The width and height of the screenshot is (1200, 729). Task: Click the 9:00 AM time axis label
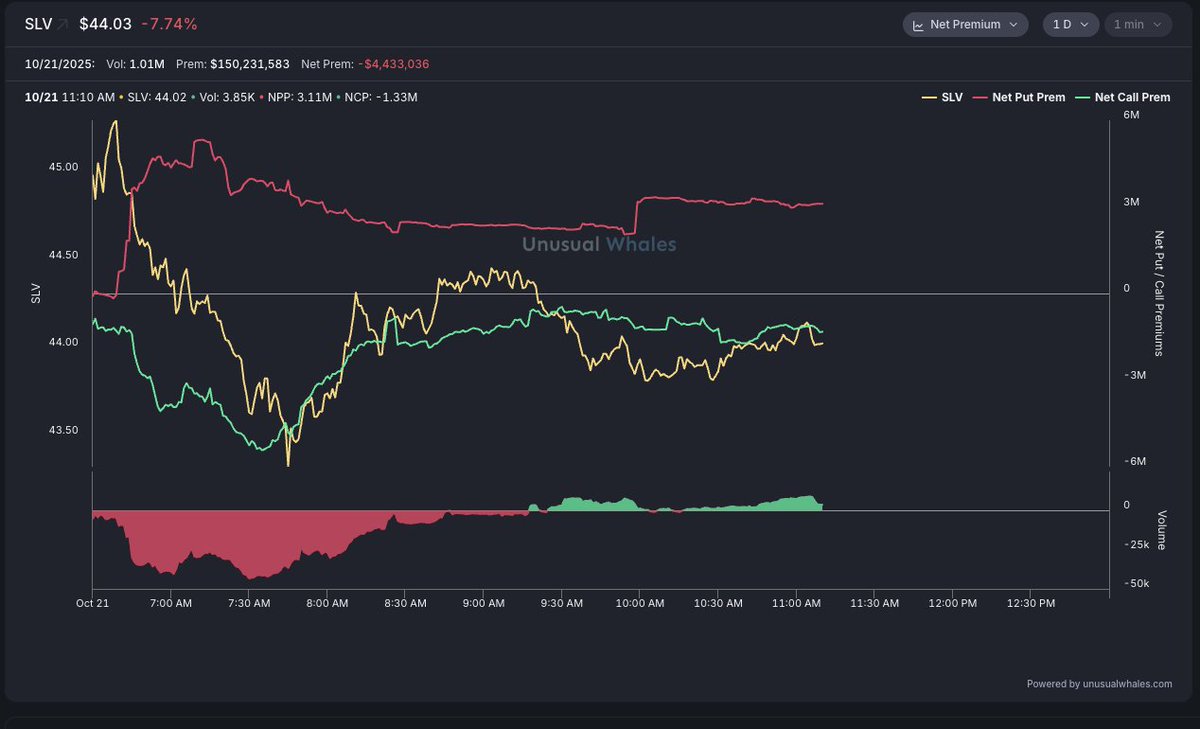pyautogui.click(x=483, y=603)
